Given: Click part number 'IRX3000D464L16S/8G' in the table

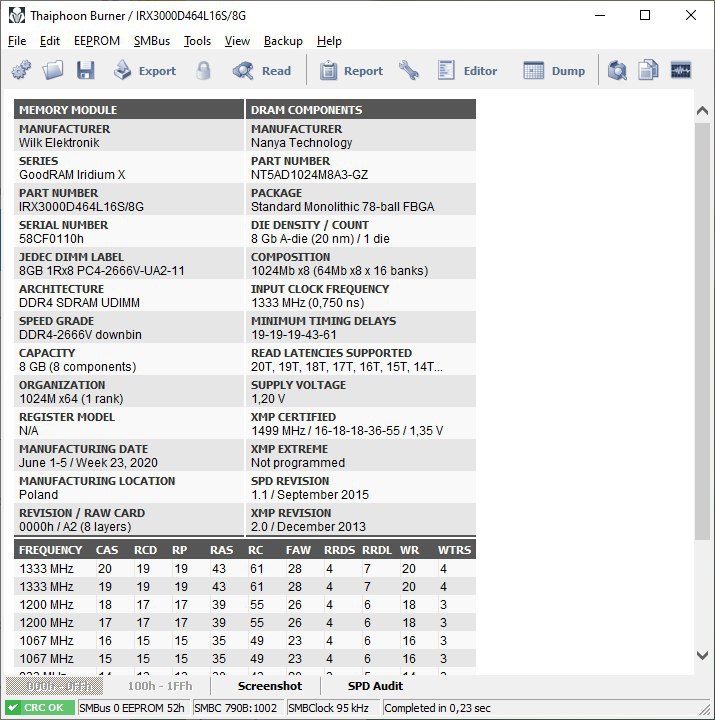Looking at the screenshot, I should coord(81,207).
